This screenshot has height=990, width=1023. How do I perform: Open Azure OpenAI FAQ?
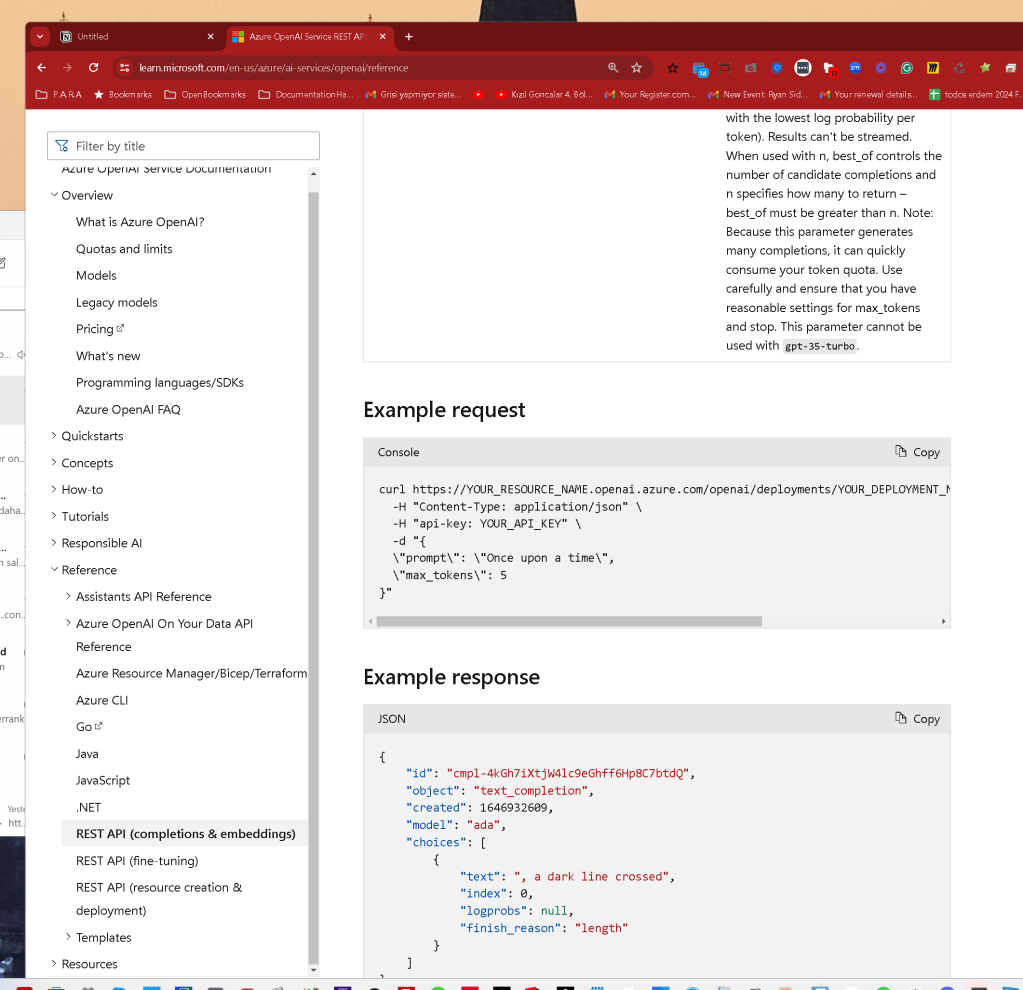pyautogui.click(x=128, y=409)
